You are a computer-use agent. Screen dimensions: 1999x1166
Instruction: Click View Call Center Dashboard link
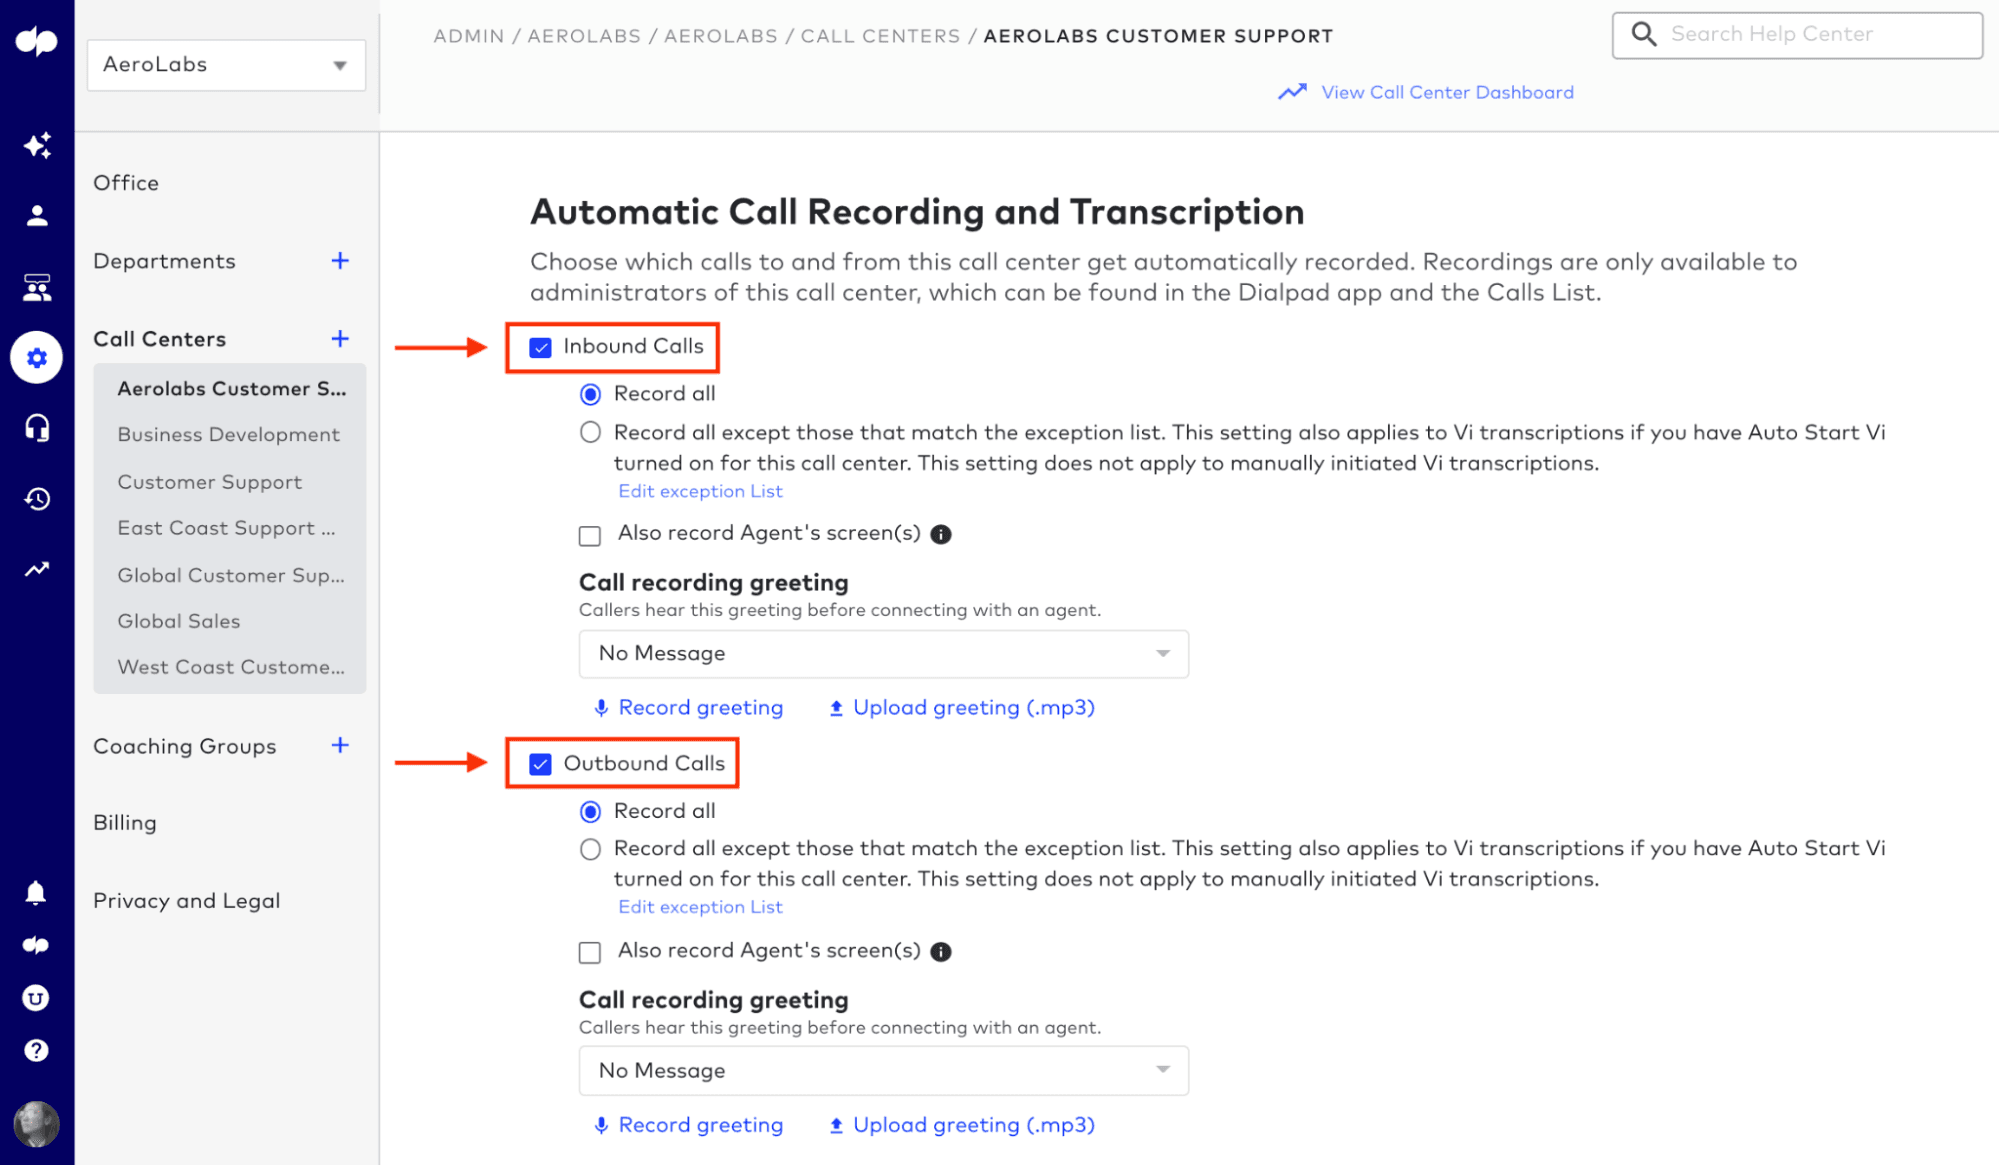(1446, 93)
